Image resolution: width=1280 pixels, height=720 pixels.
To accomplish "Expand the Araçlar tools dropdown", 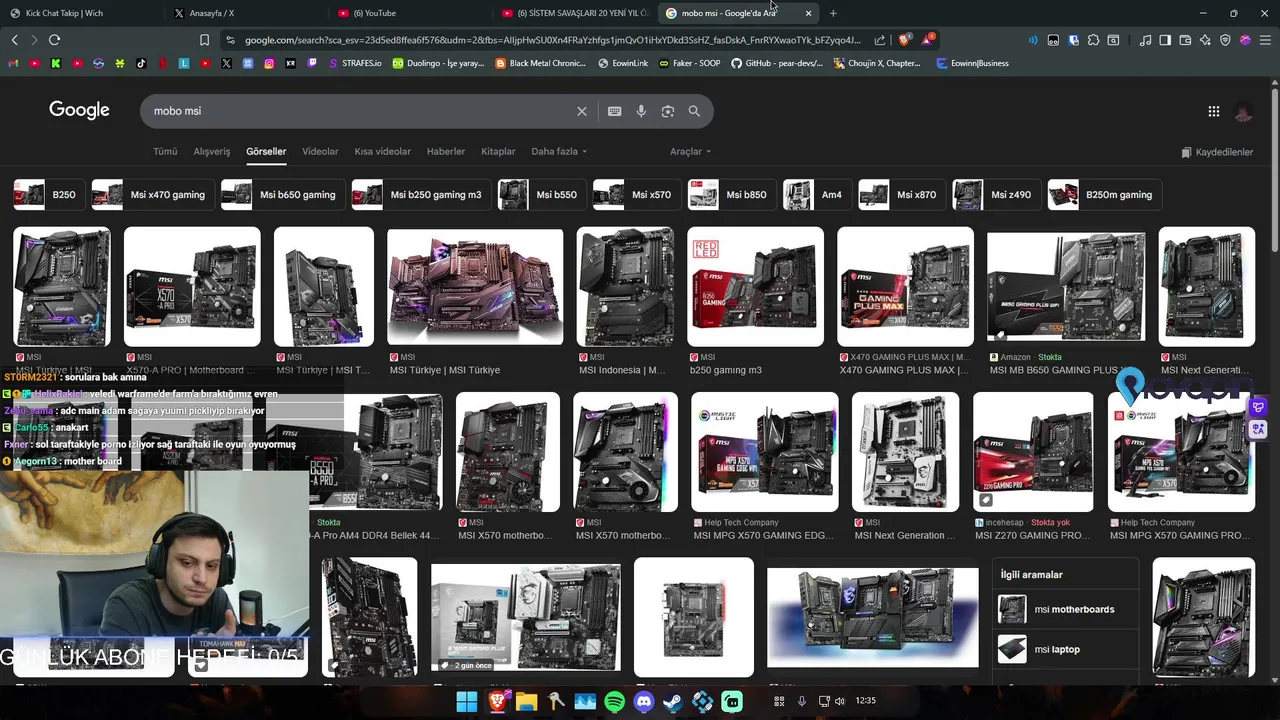I will (x=690, y=152).
